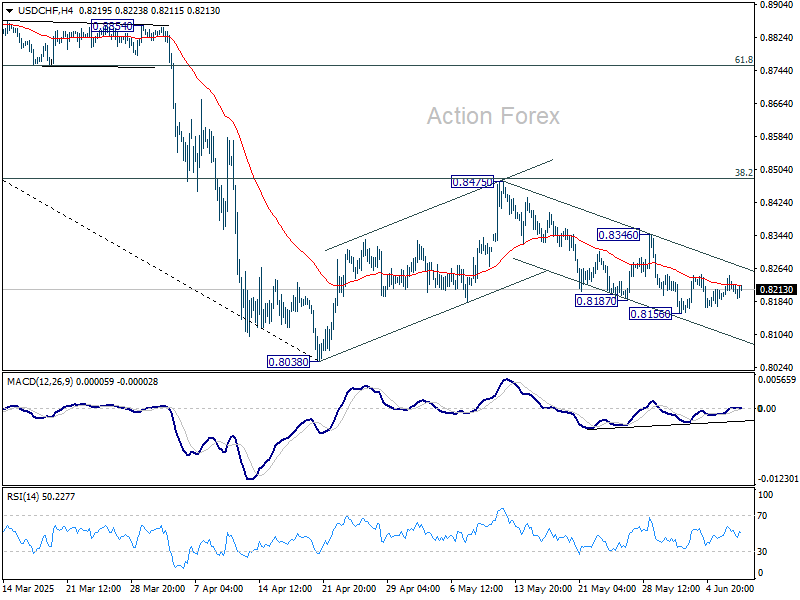Click the 28 Mar 20:00 time label

click(x=158, y=589)
